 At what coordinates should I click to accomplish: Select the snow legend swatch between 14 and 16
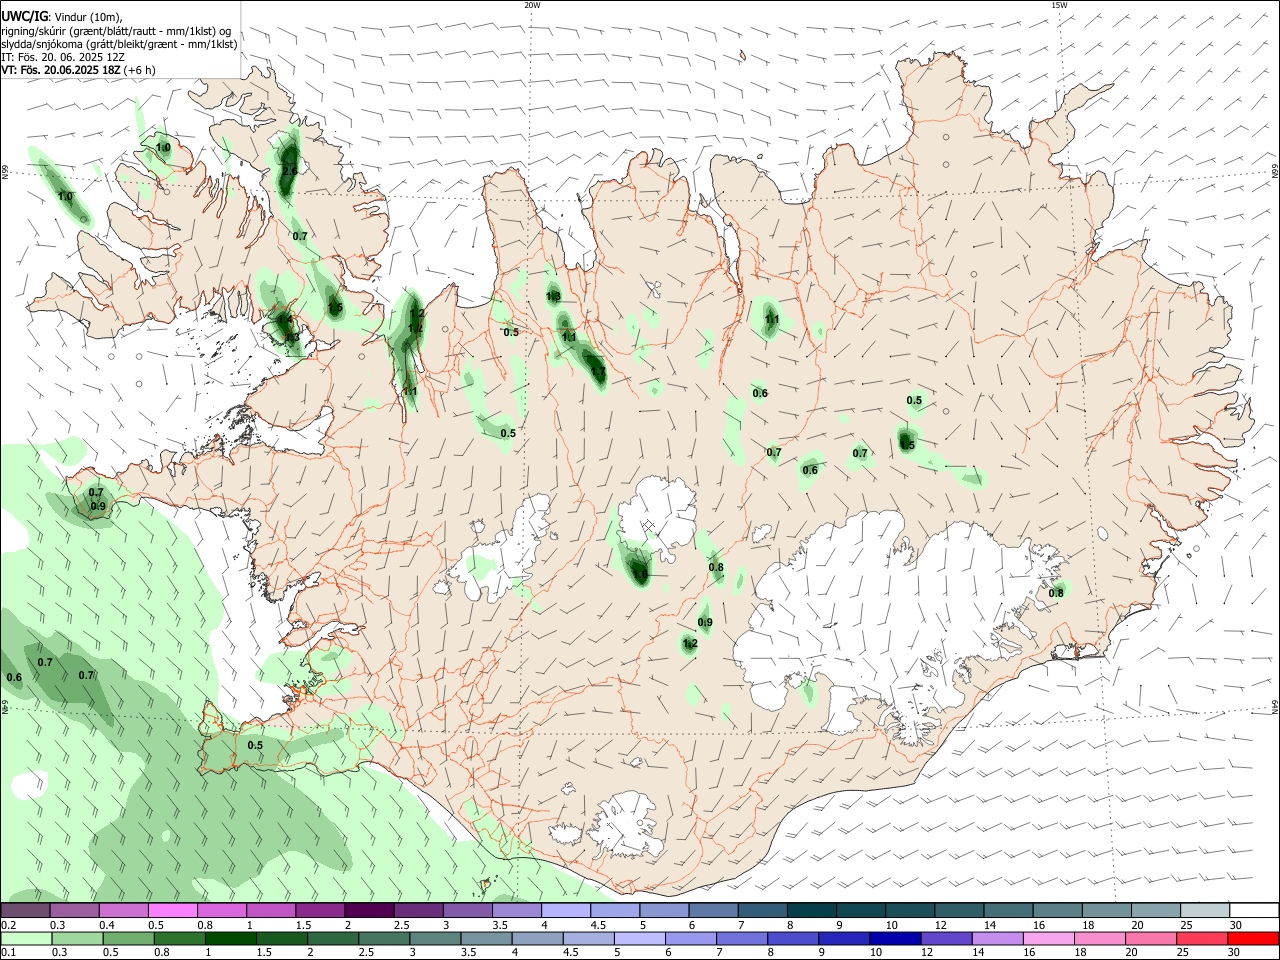click(x=1009, y=911)
